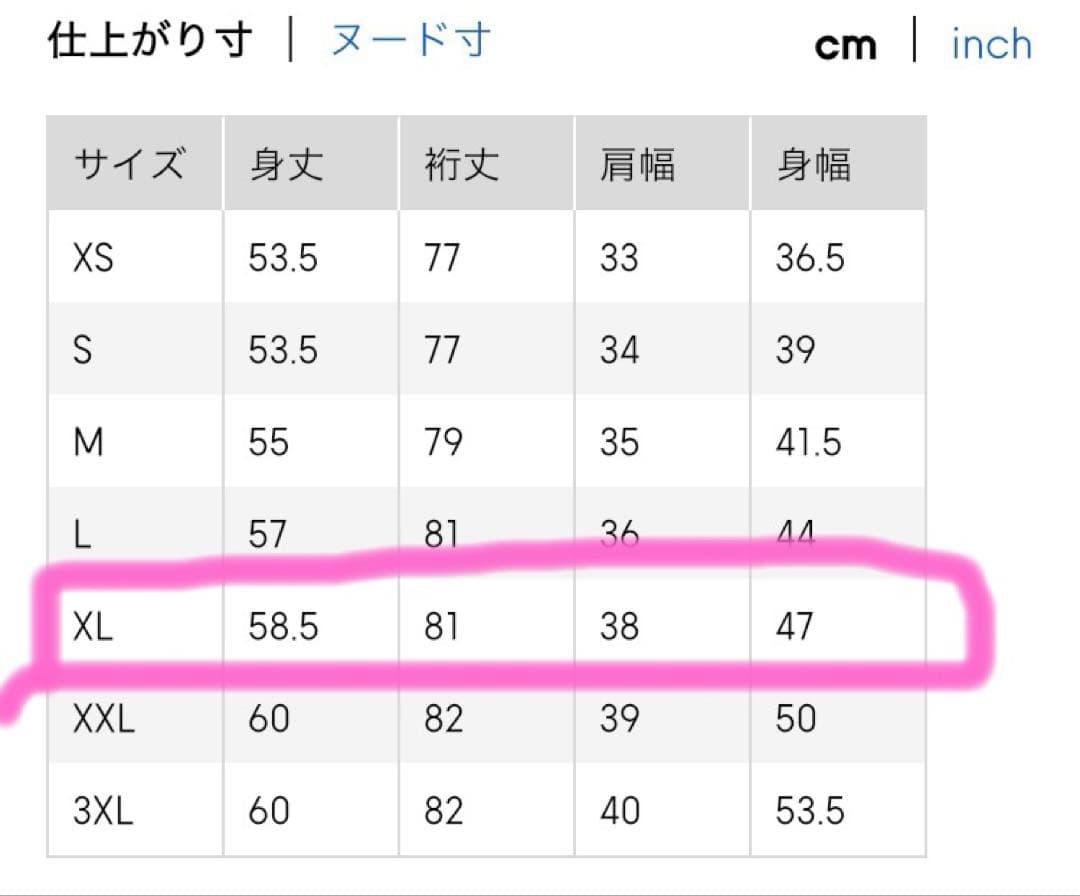
Task: Click the 41.5 body width value
Action: pos(808,442)
